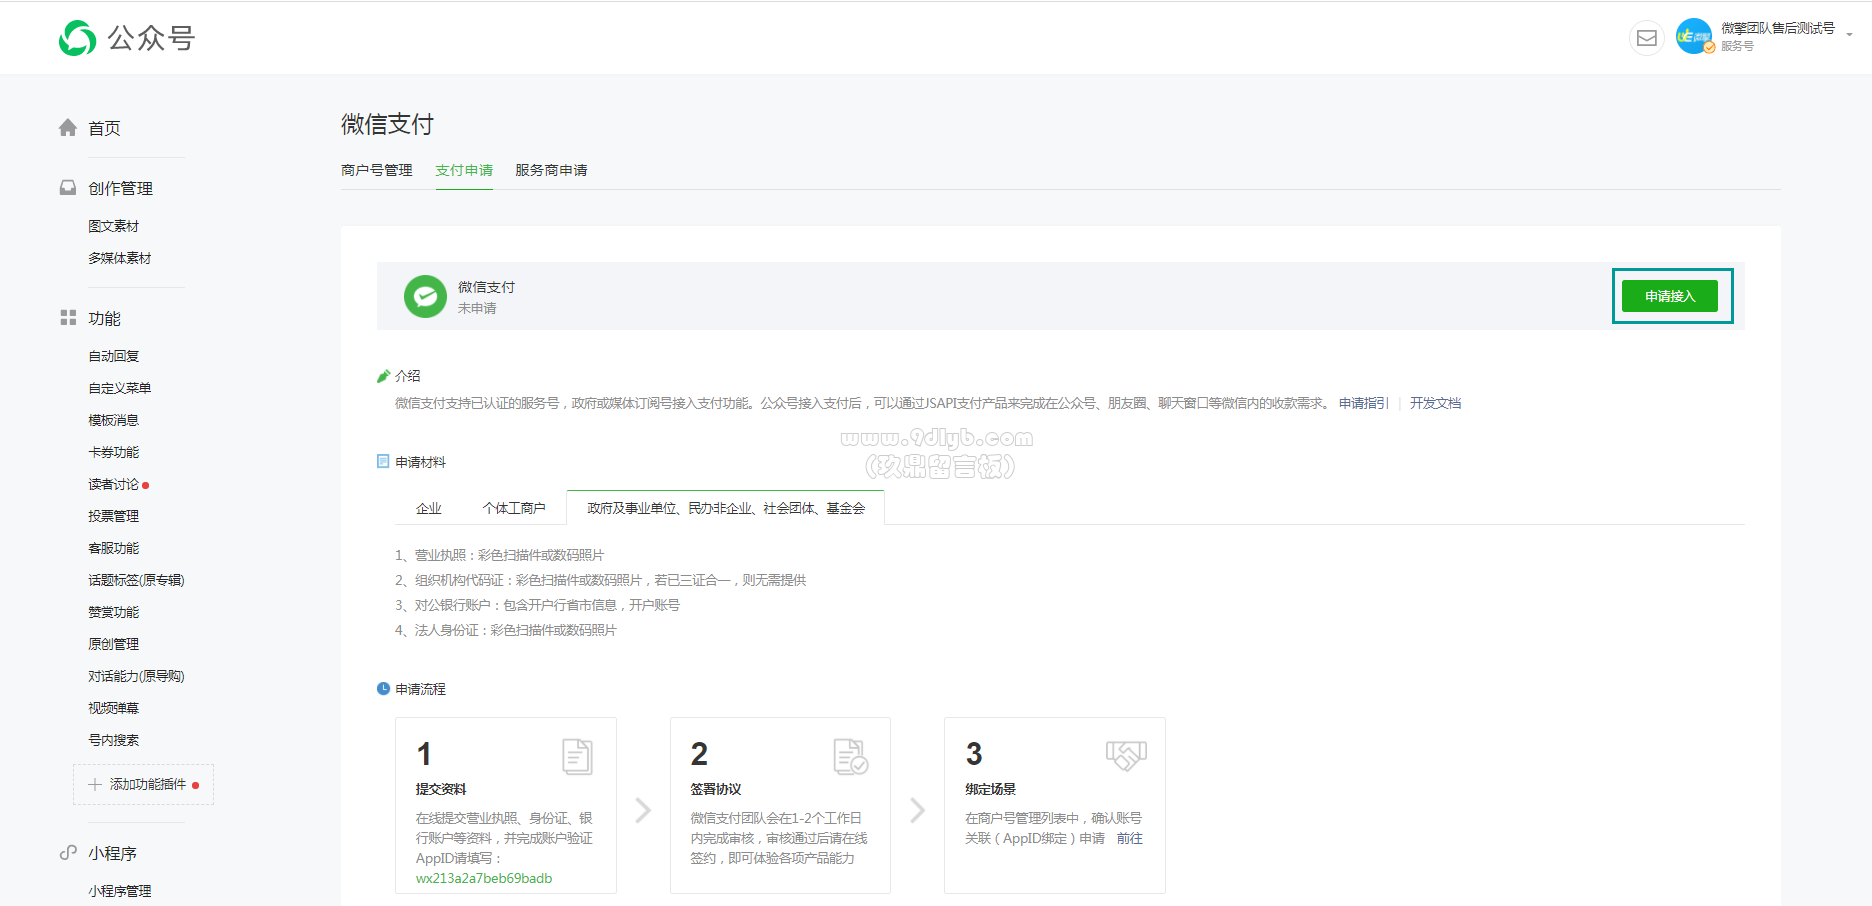Switch to the 服务商申请 tab
This screenshot has height=906, width=1872.
coord(551,170)
